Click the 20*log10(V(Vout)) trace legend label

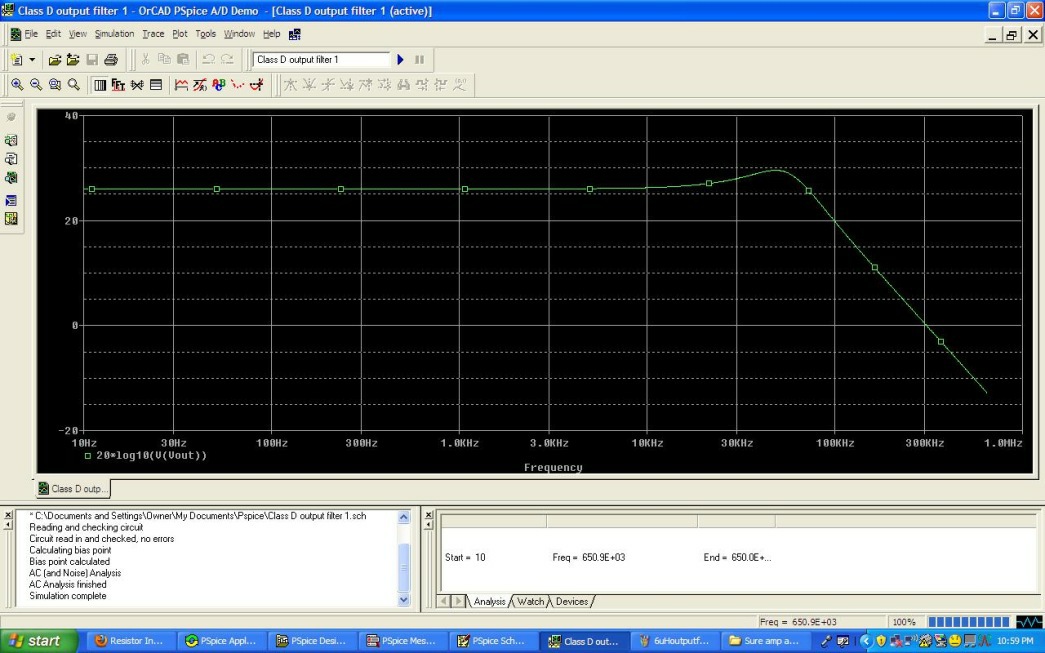(x=151, y=456)
